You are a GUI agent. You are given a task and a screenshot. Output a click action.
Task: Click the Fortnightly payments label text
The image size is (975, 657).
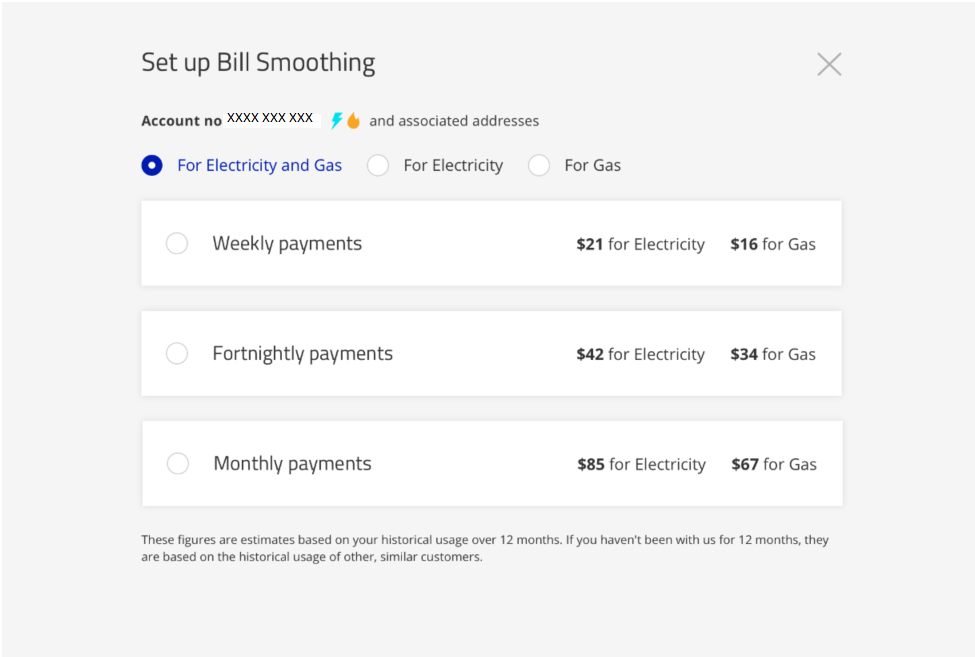[302, 354]
